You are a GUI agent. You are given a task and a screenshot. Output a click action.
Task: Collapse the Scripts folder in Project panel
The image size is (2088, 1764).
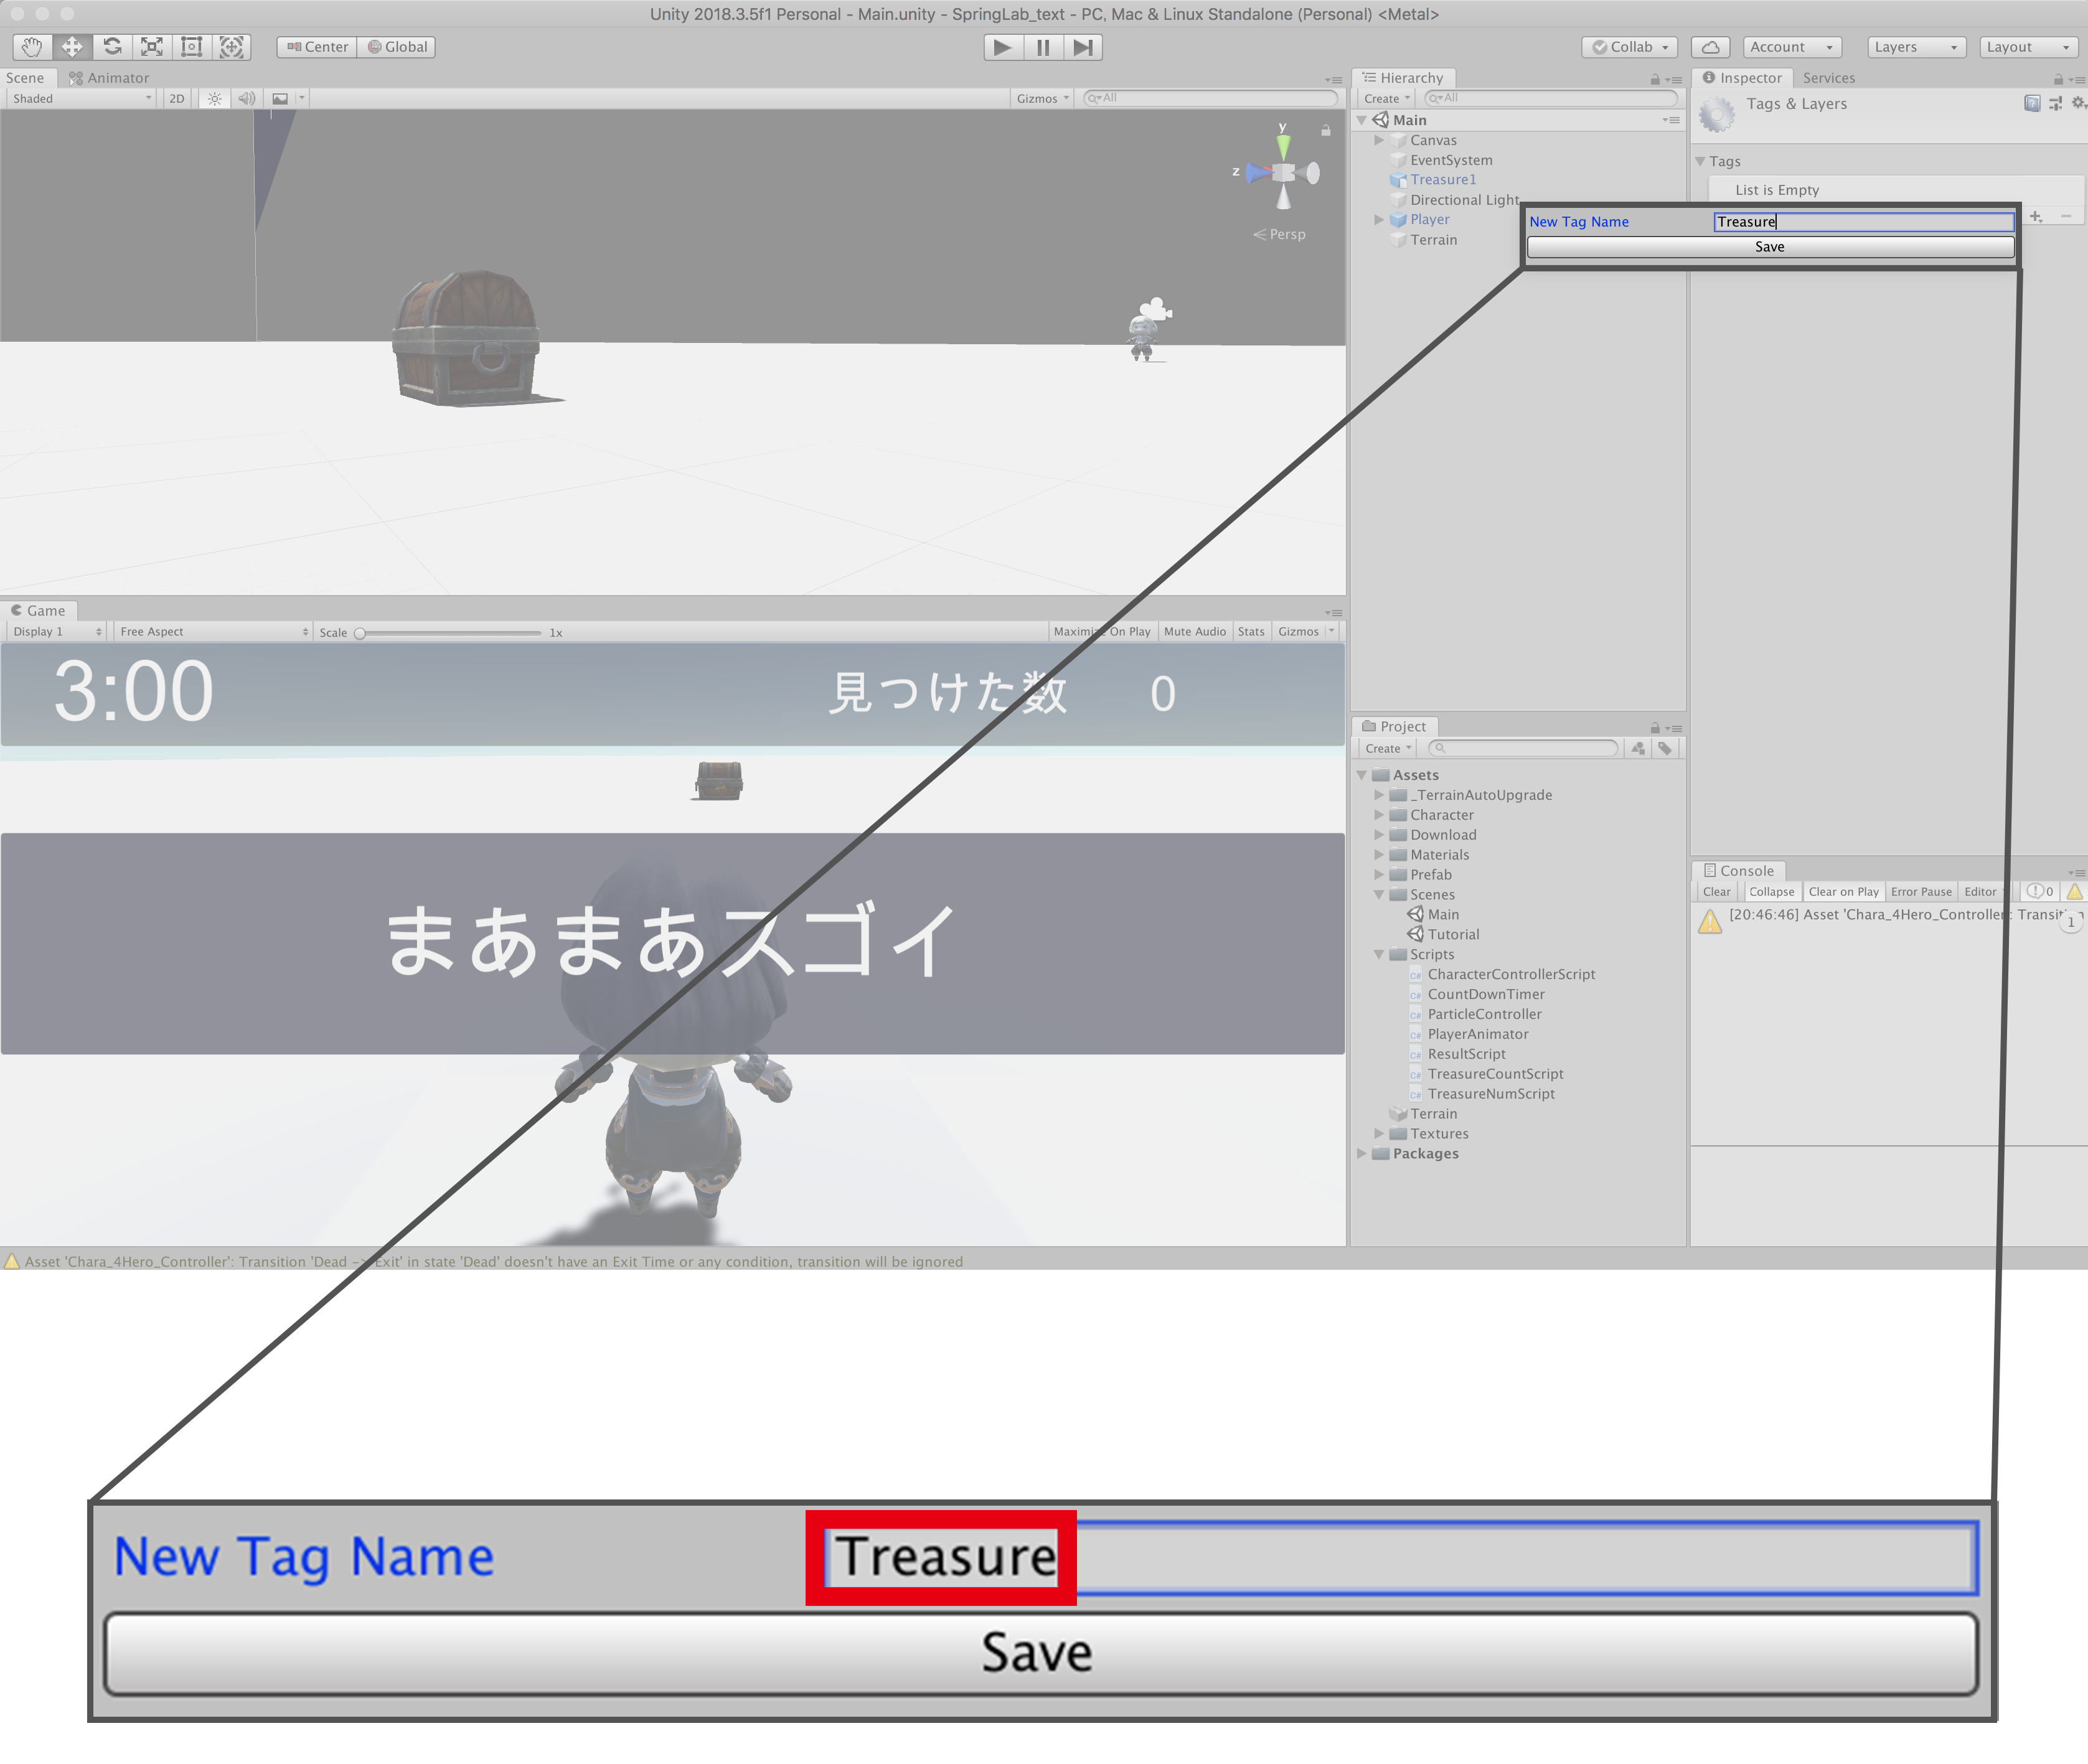[x=1380, y=954]
